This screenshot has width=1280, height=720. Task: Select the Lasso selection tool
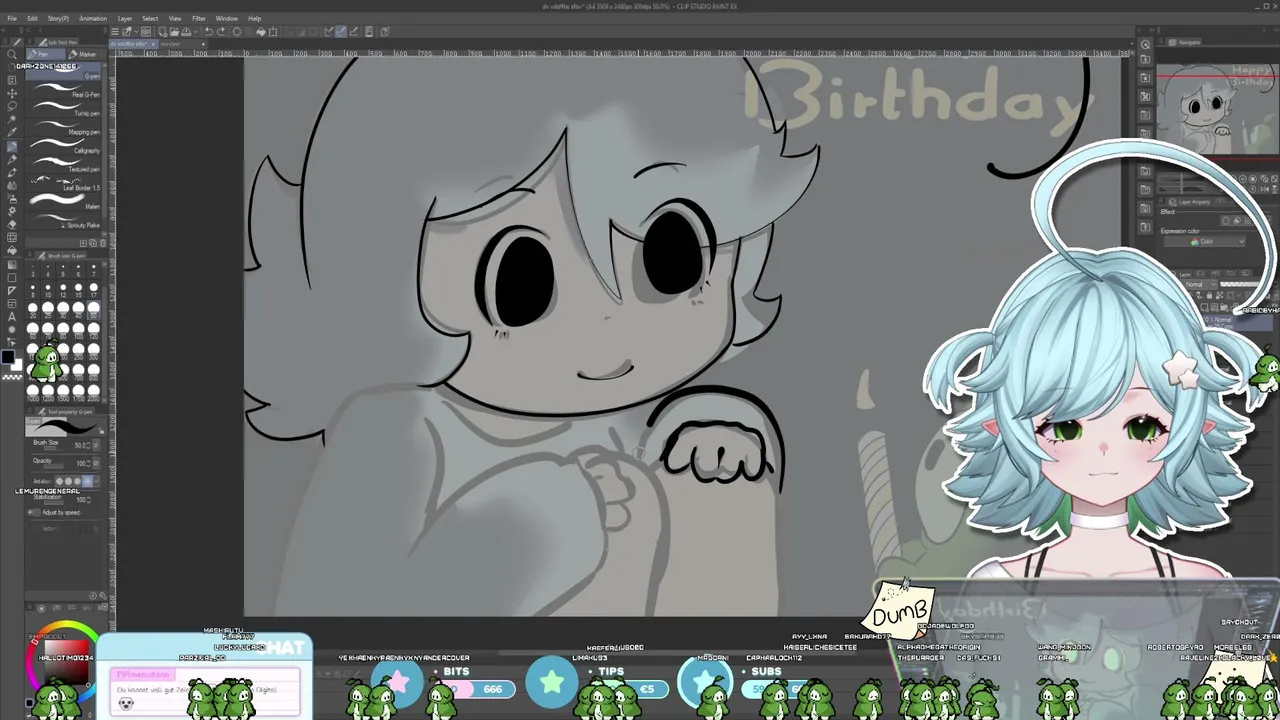click(12, 106)
